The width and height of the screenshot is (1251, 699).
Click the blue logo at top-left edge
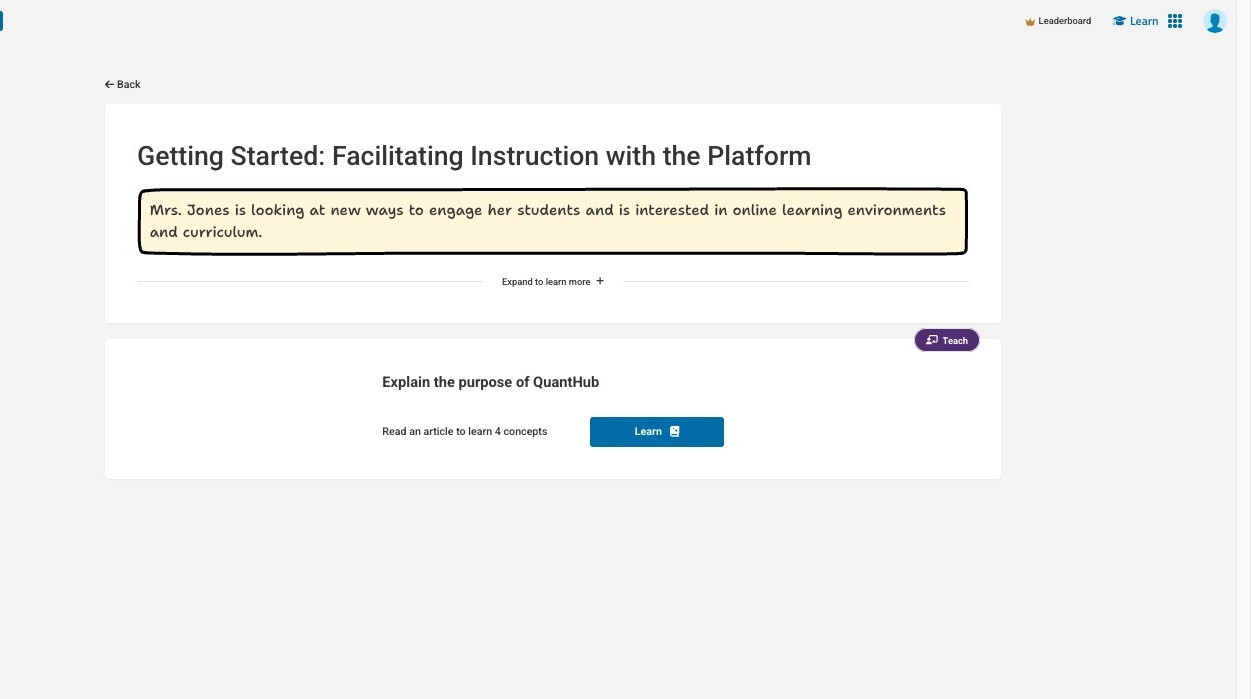tap(2, 21)
